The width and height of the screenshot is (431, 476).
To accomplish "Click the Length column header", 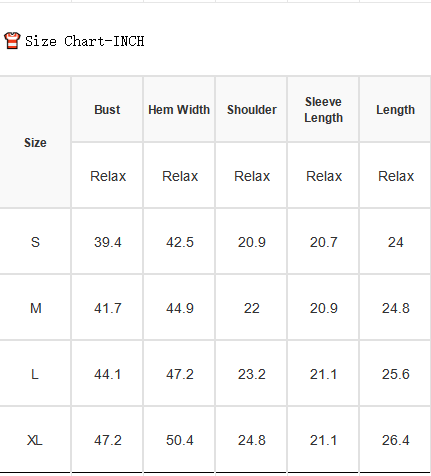I will (395, 110).
